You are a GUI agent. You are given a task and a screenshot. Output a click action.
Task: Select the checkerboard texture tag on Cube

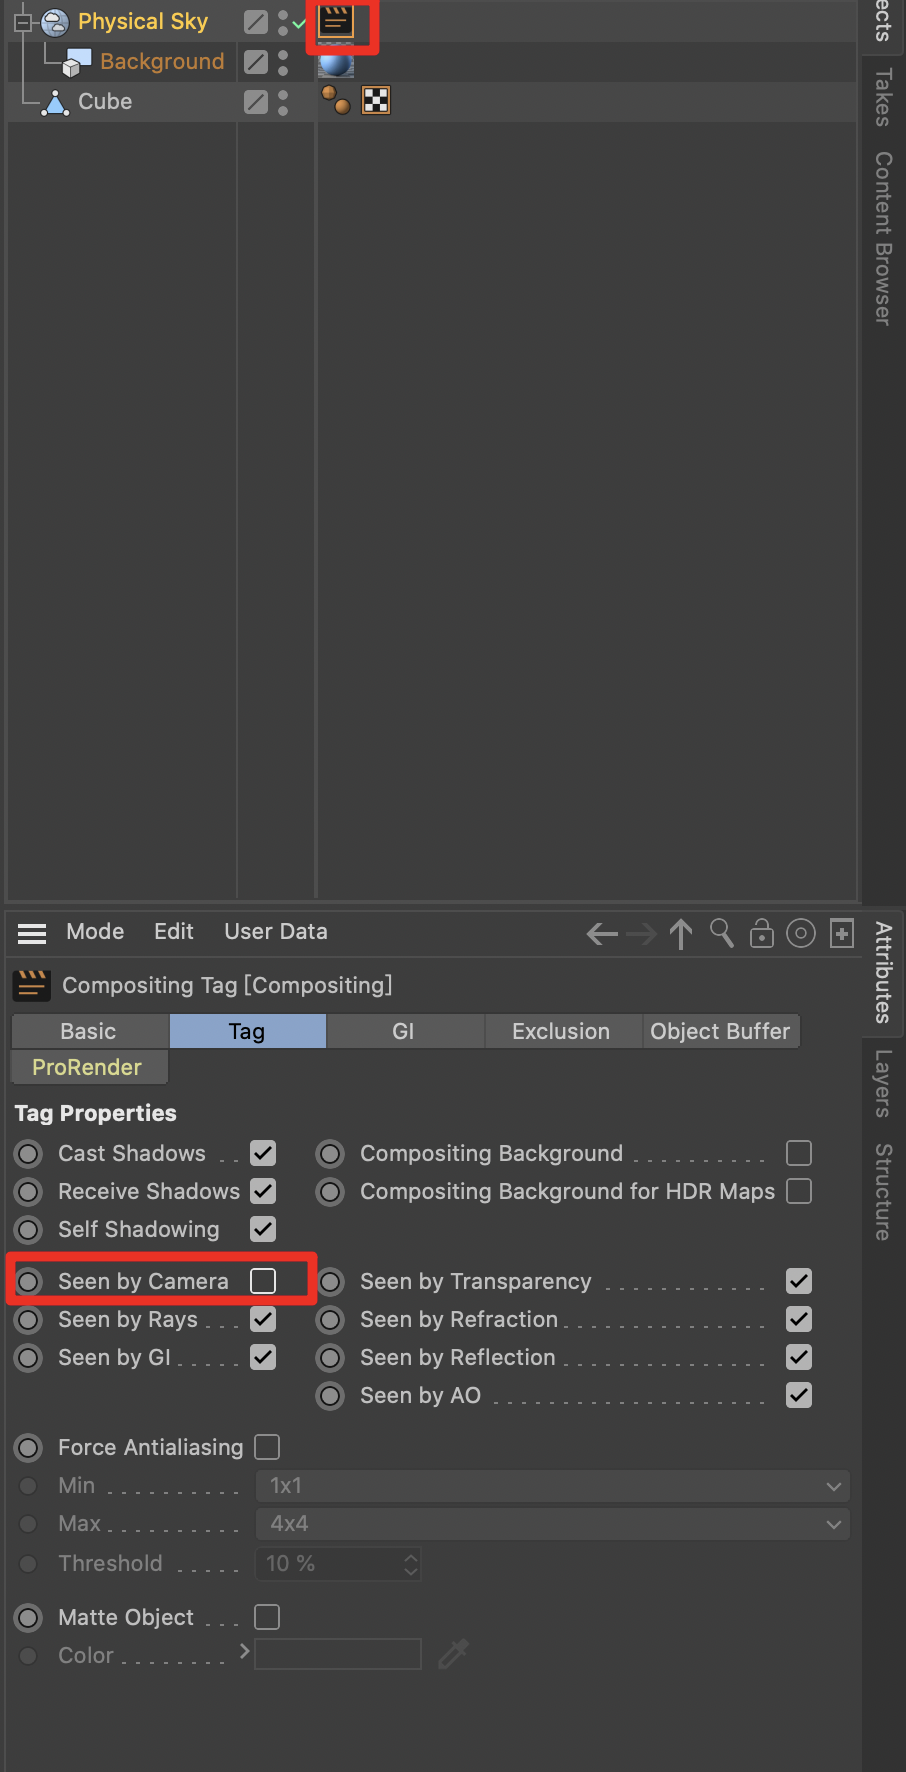coord(376,100)
